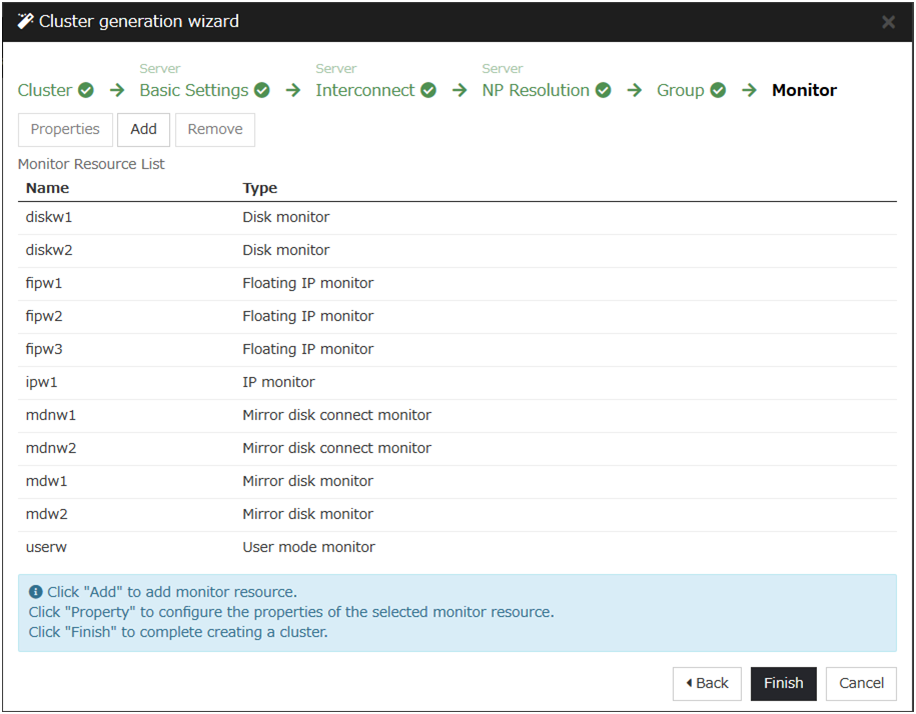
Task: Select the mdnw2 Mirror disk connect monitor
Action: tap(456, 448)
